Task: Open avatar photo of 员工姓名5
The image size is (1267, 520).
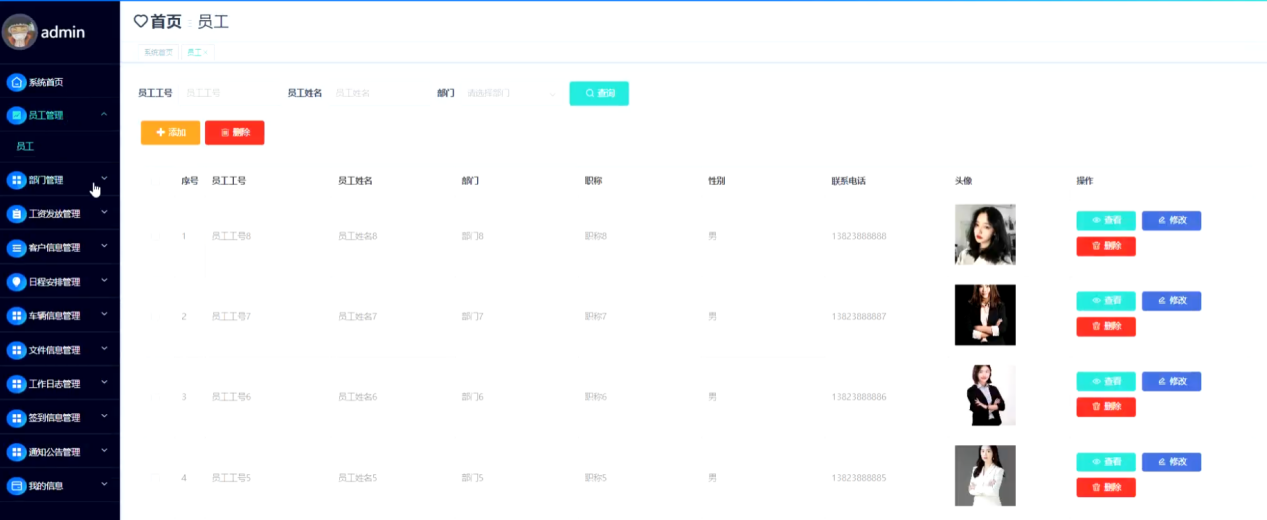Action: click(985, 476)
